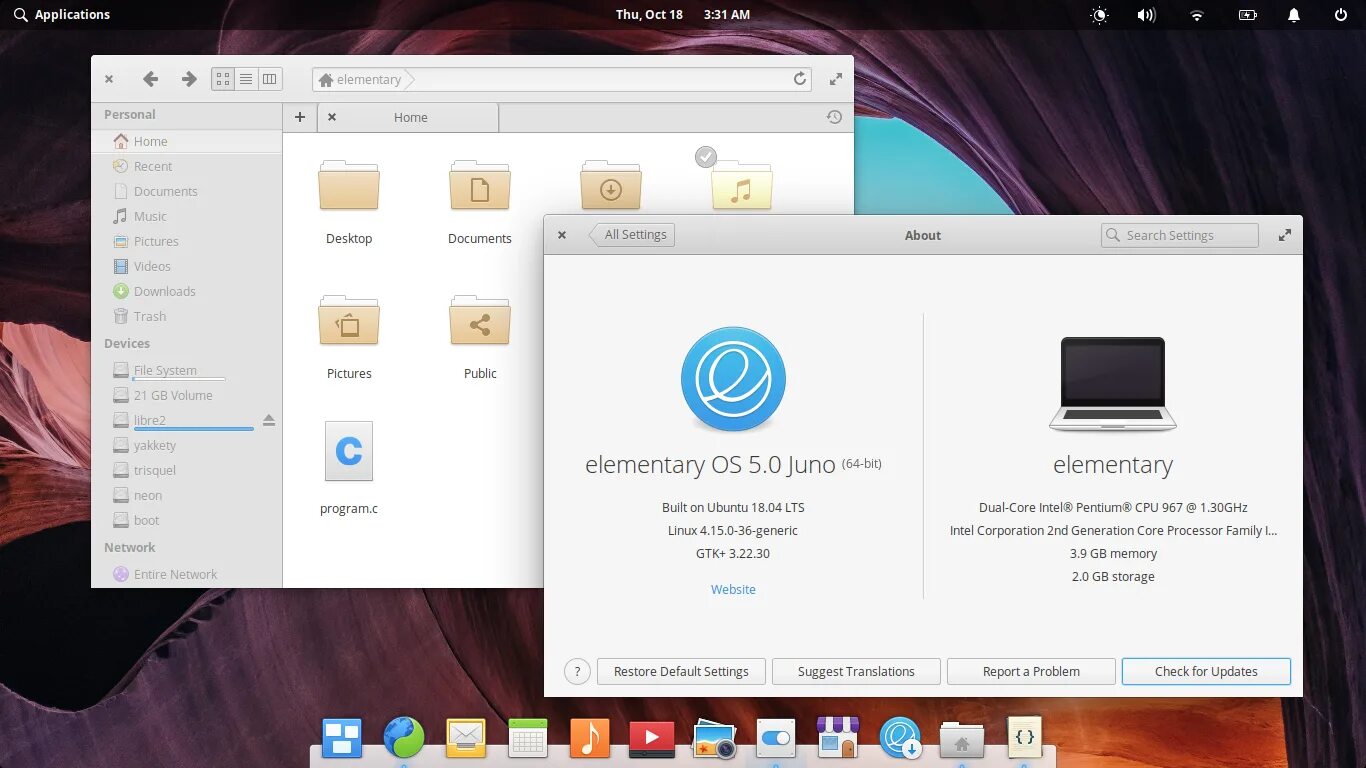Screen dimensions: 1366x768
Task: Open Videos in Files sidebar
Action: click(187, 266)
